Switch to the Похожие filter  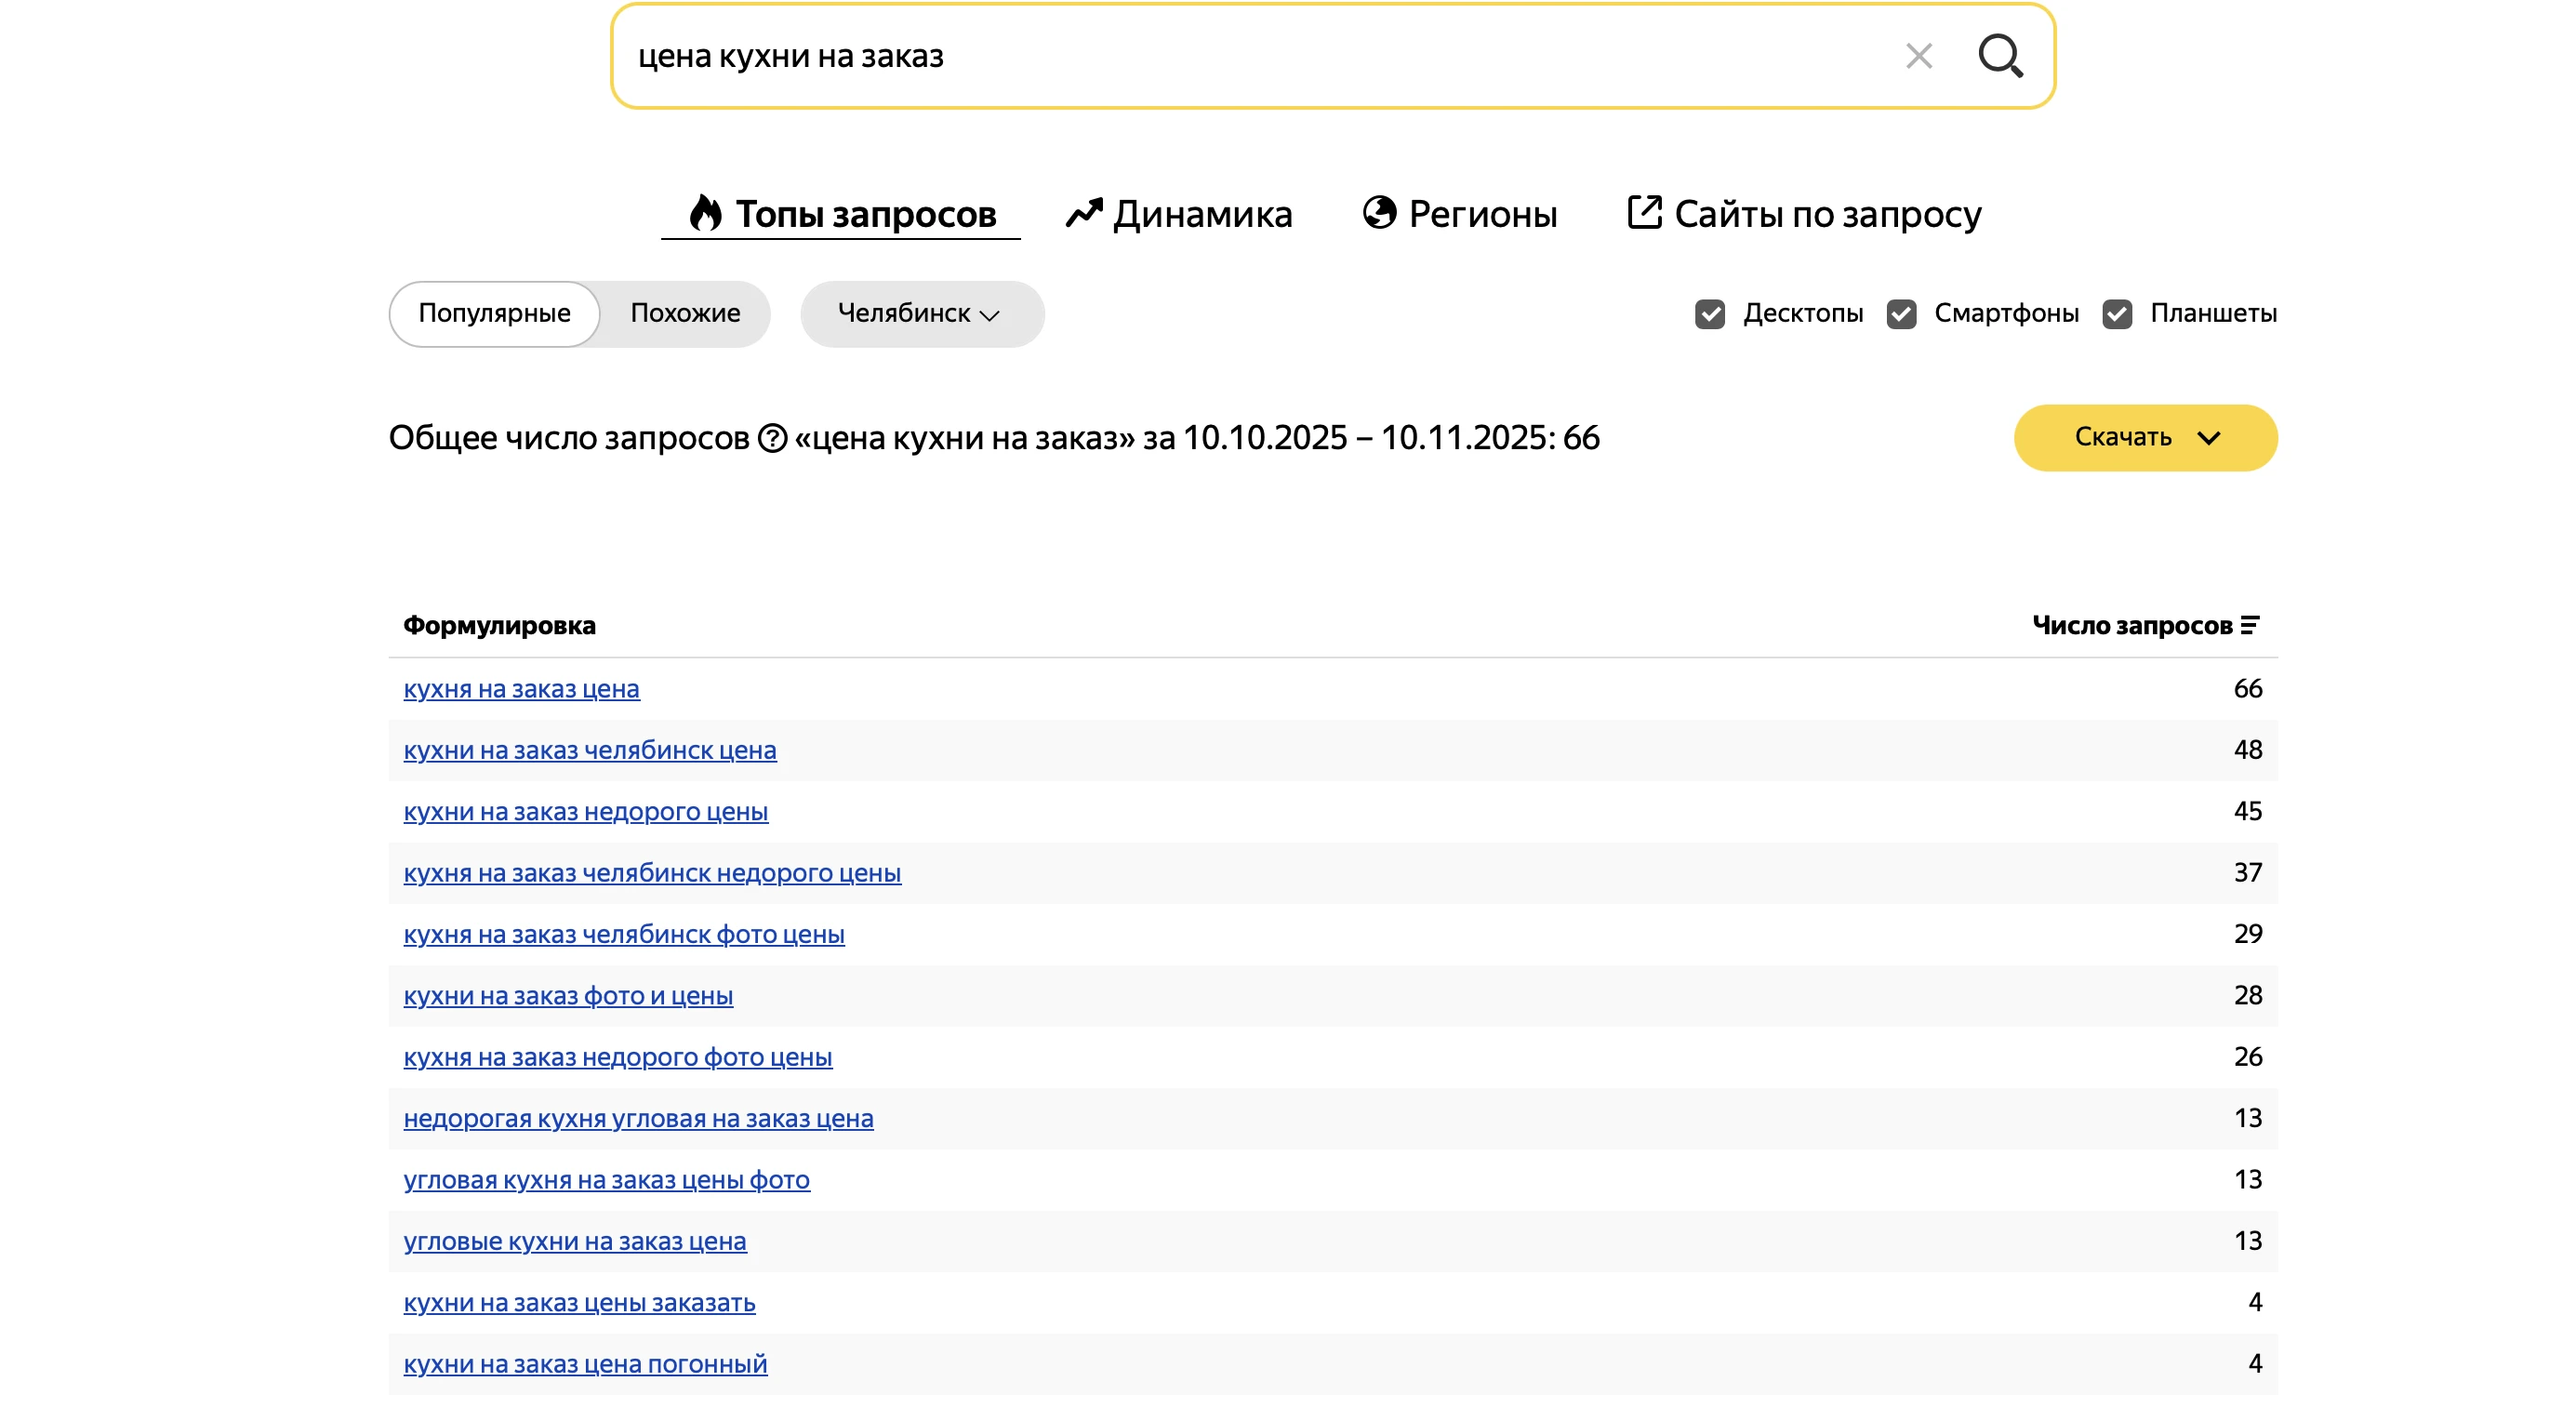685,314
